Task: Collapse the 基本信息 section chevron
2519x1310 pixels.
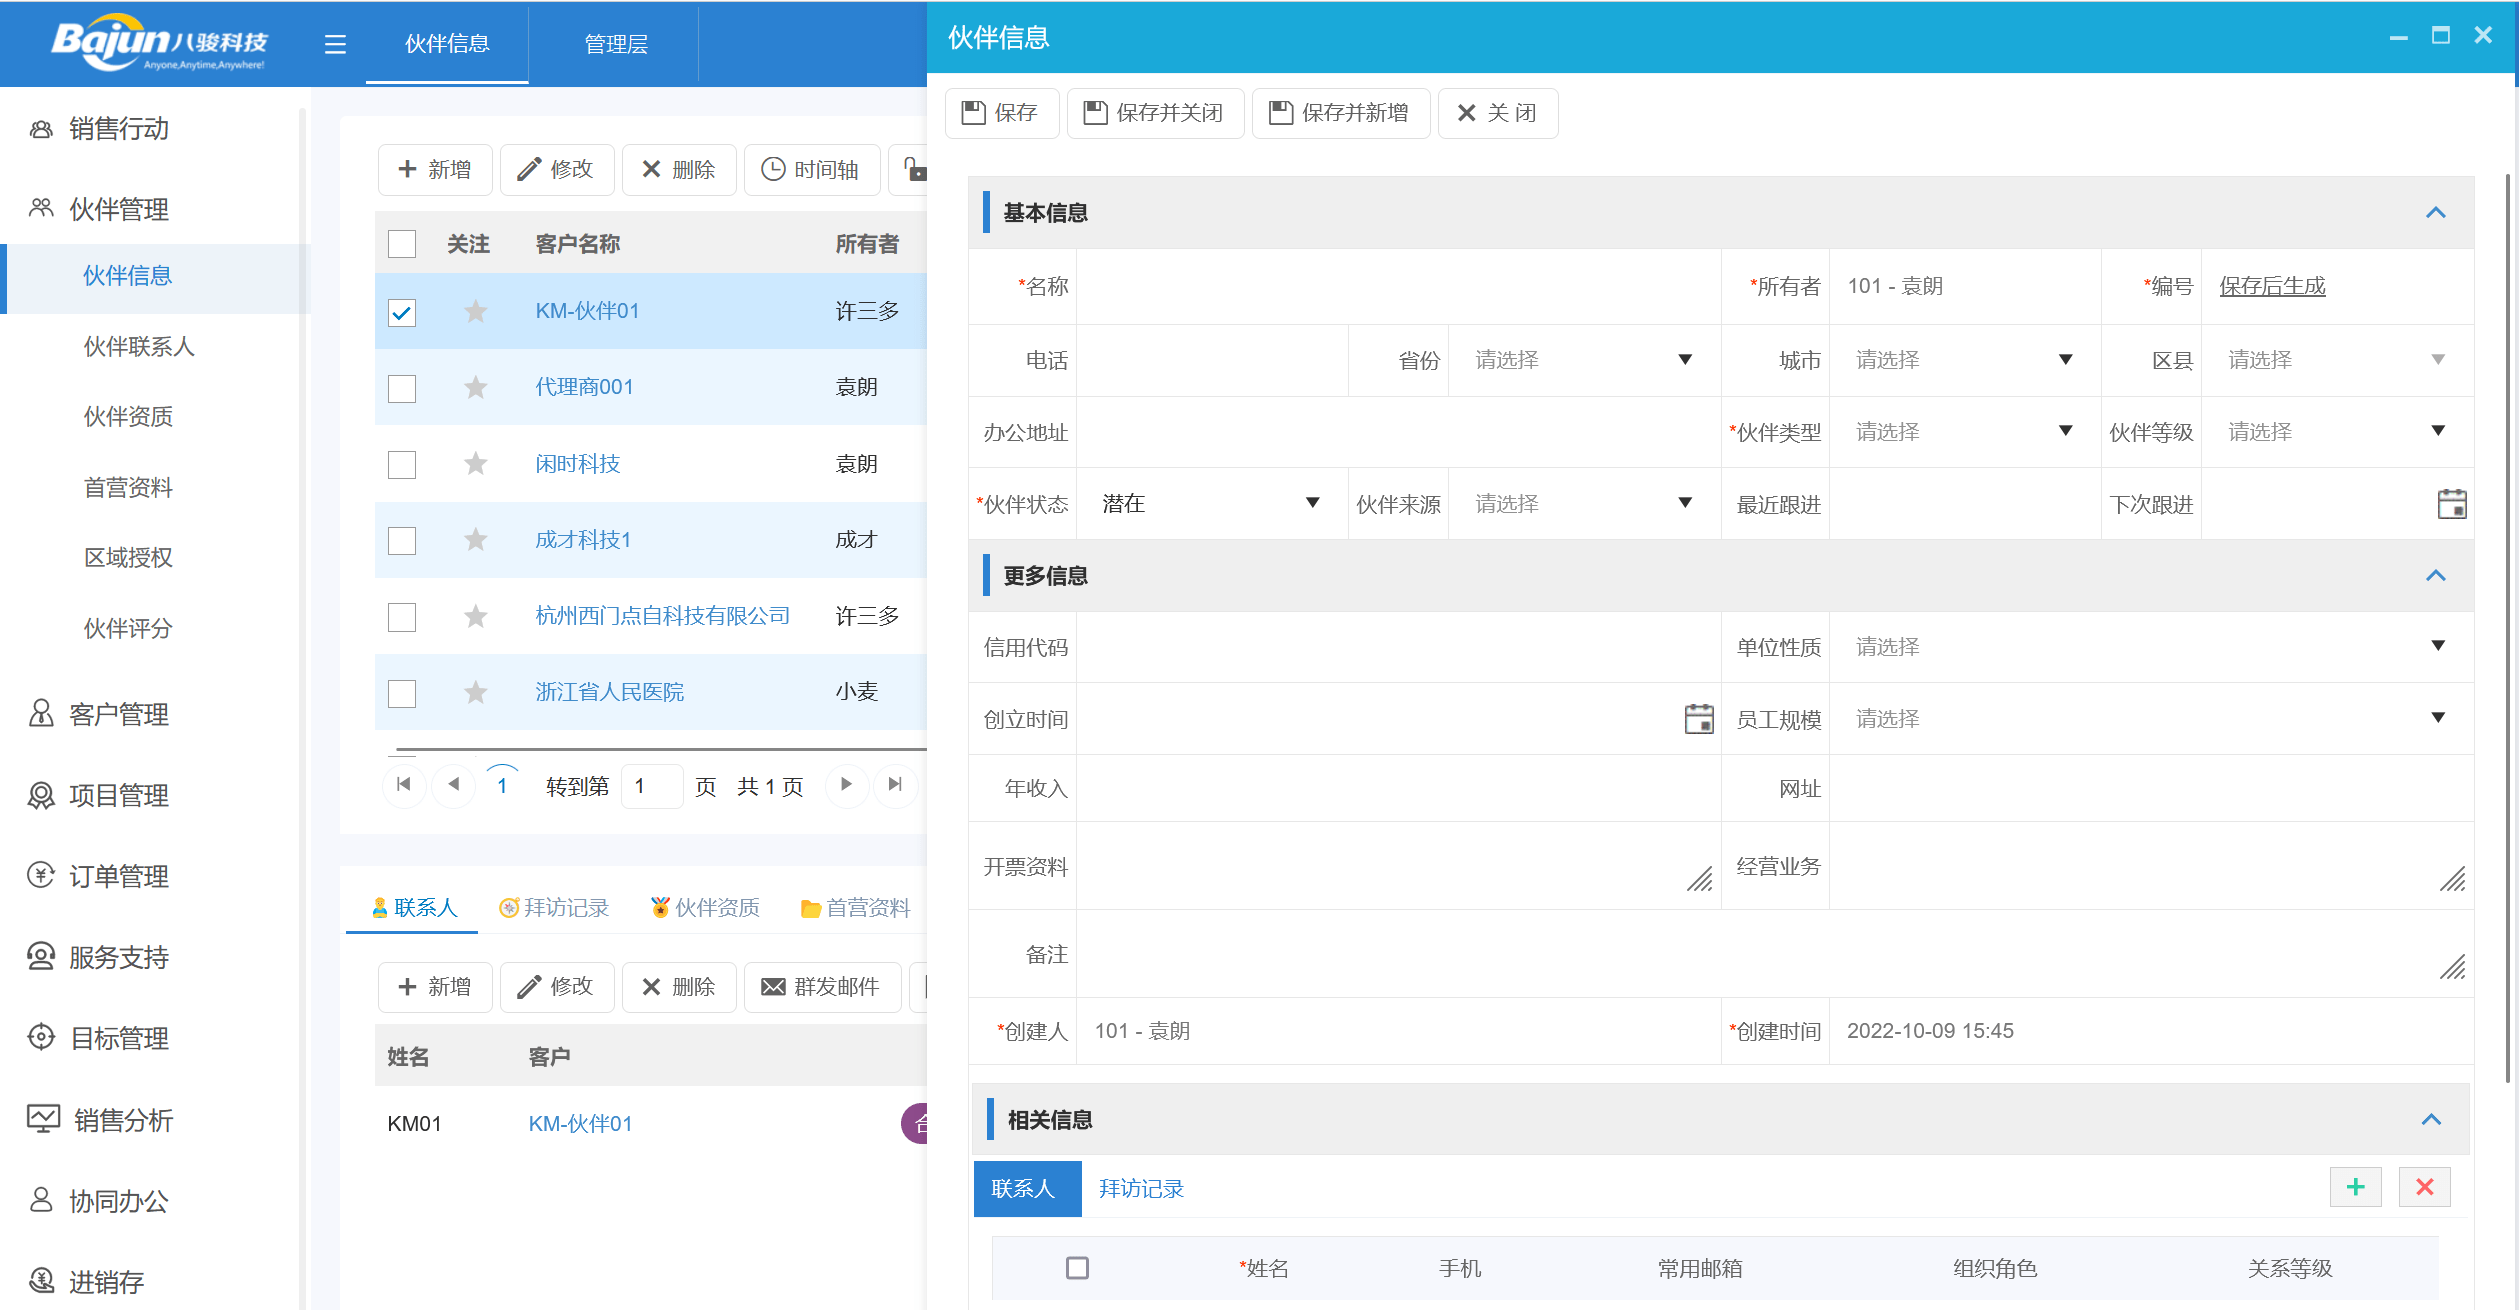Action: 2437,212
